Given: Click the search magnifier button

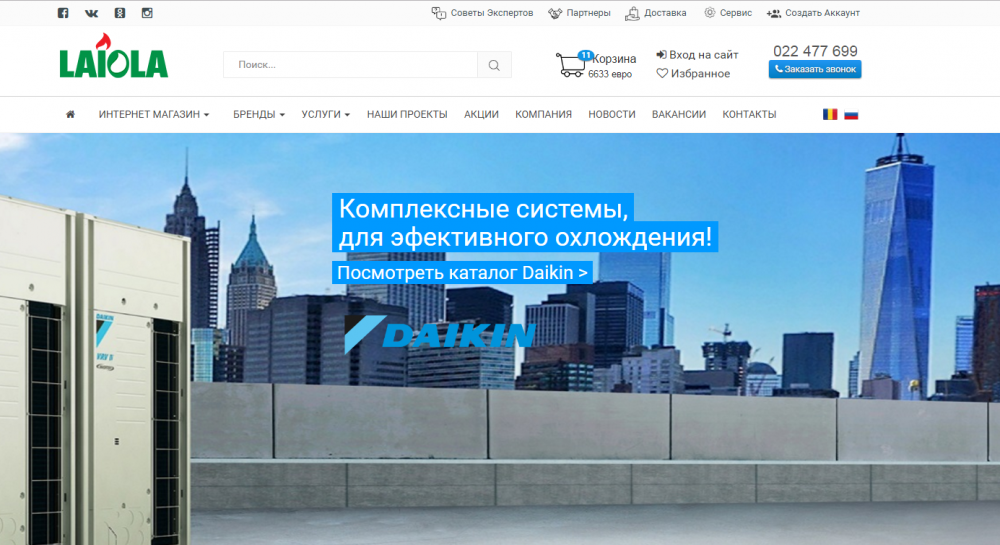Looking at the screenshot, I should tap(494, 64).
